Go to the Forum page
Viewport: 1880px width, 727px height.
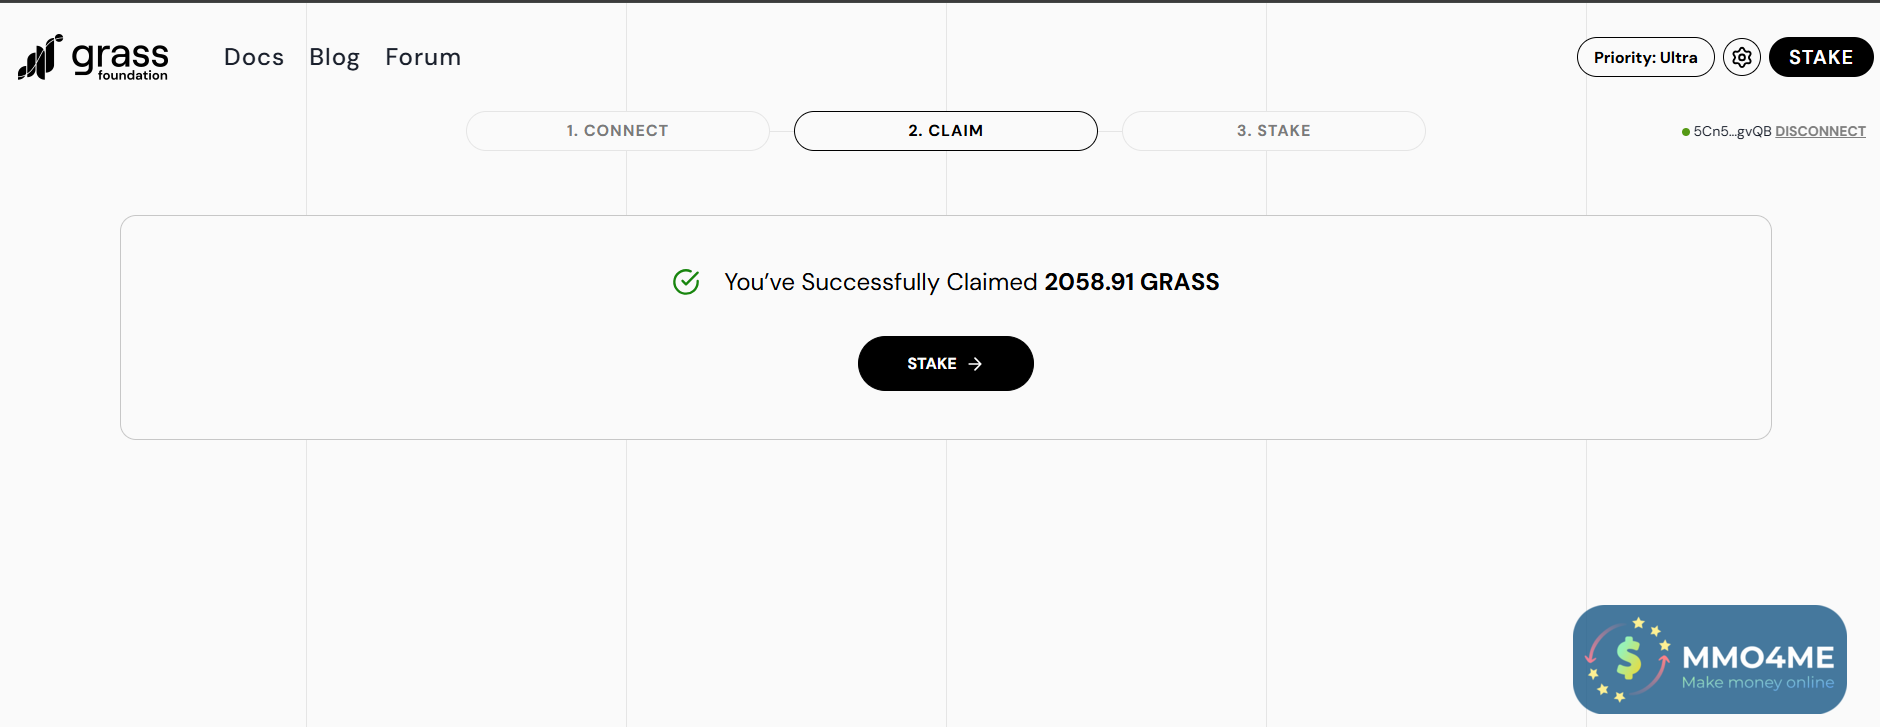[x=423, y=57]
